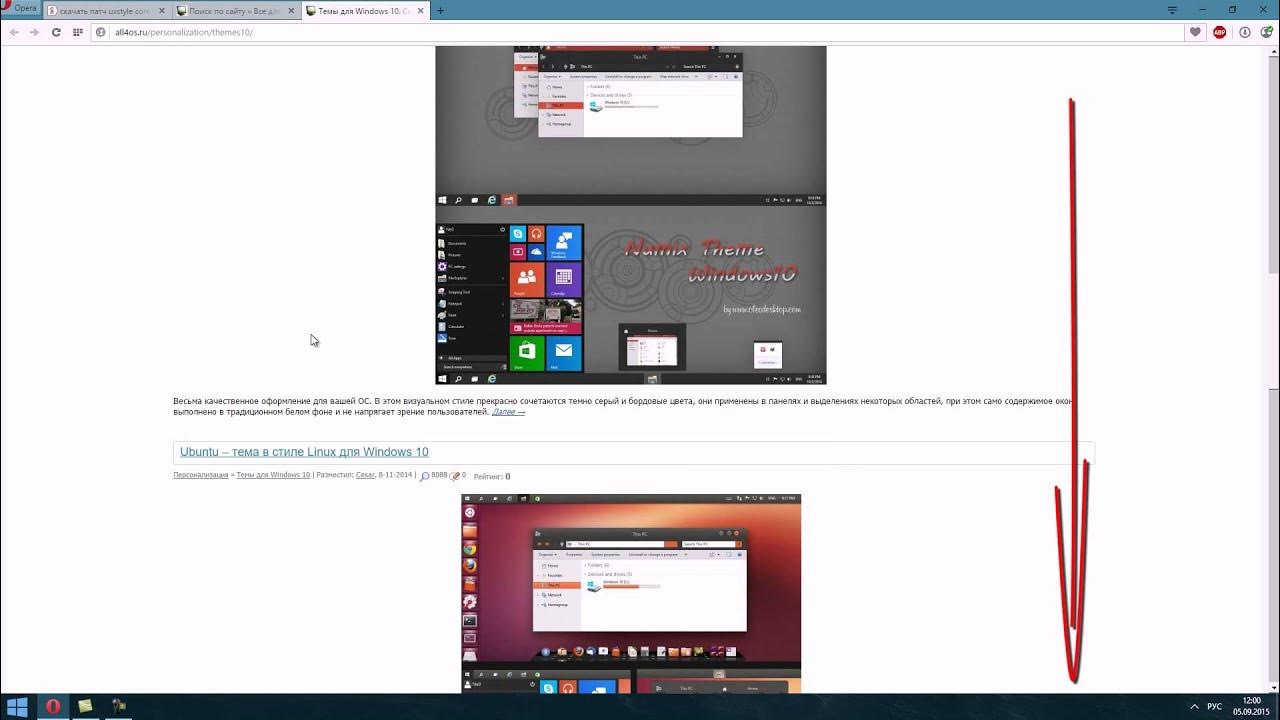Open 'Ubuntu – тема в стиле Linux' article

pos(304,452)
